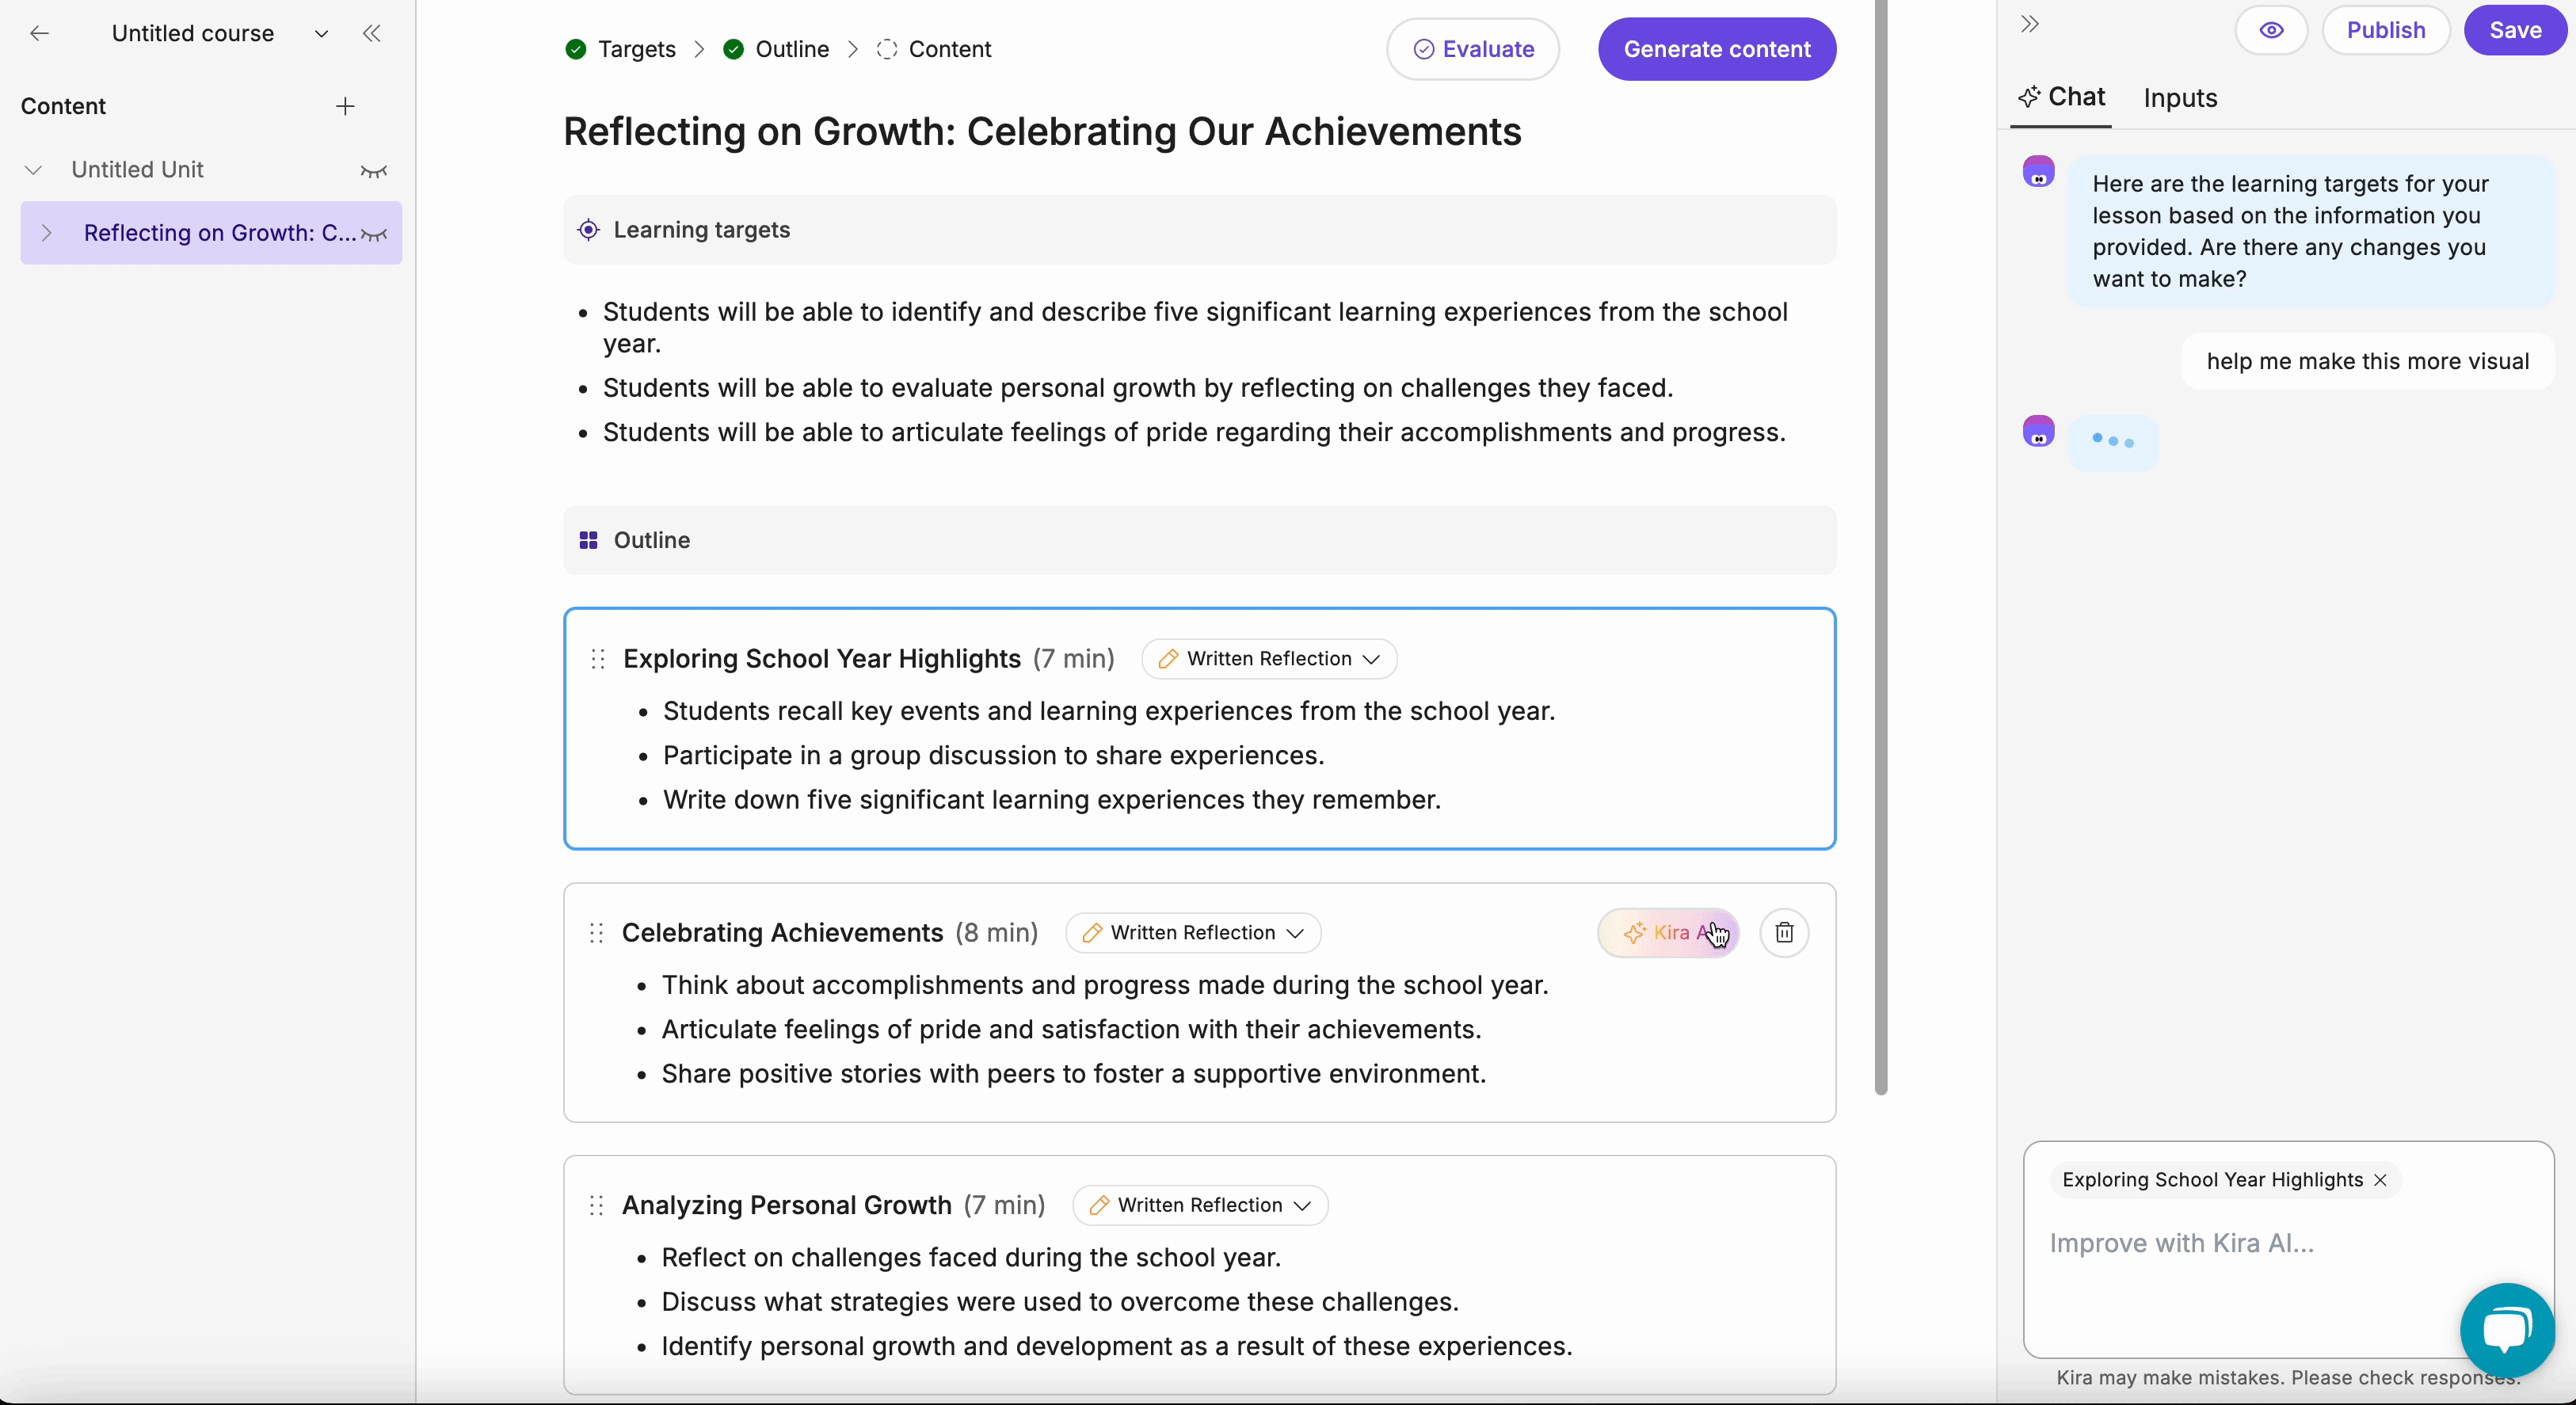Click the pencil icon in Celebrating Achievements type

point(1092,933)
